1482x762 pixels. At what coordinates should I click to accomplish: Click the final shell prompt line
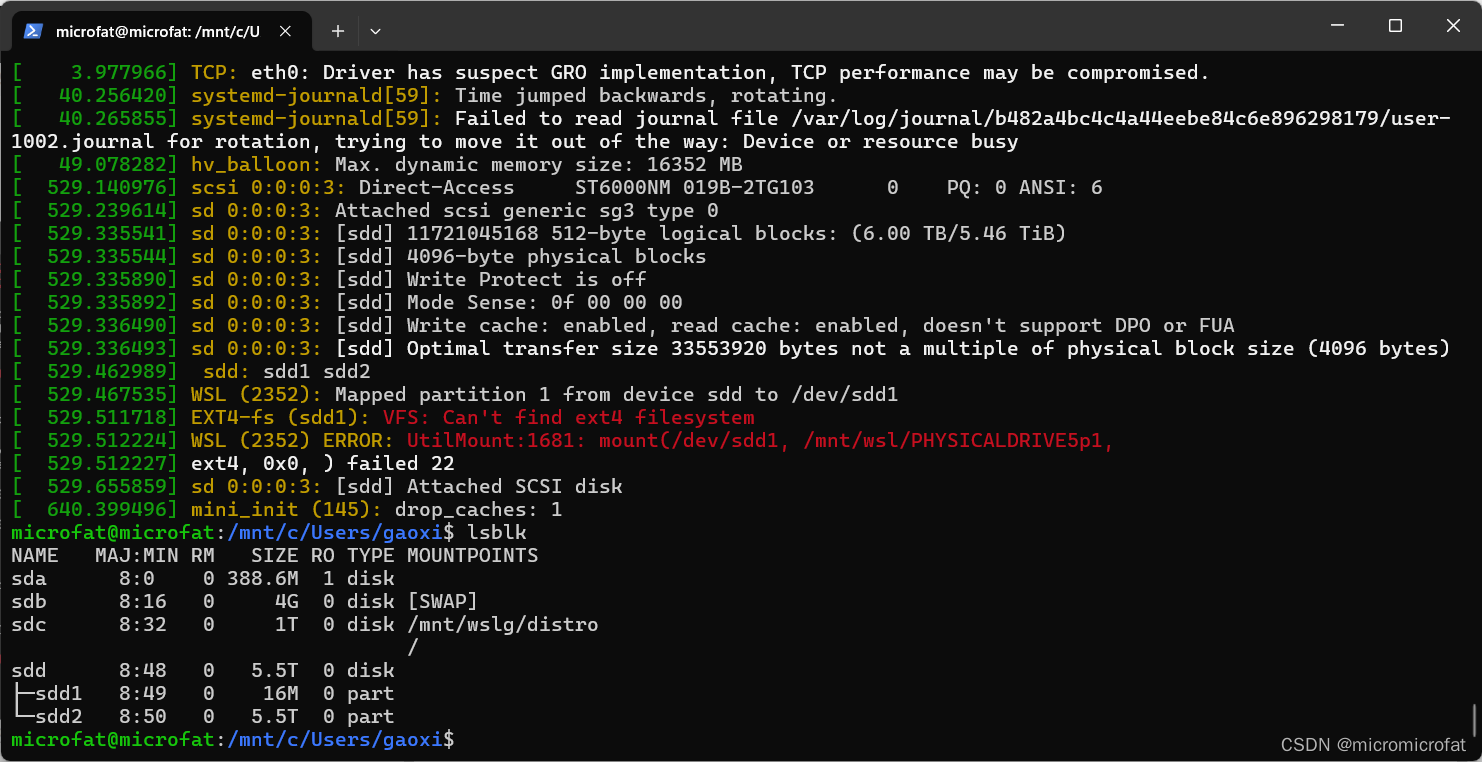click(230, 739)
